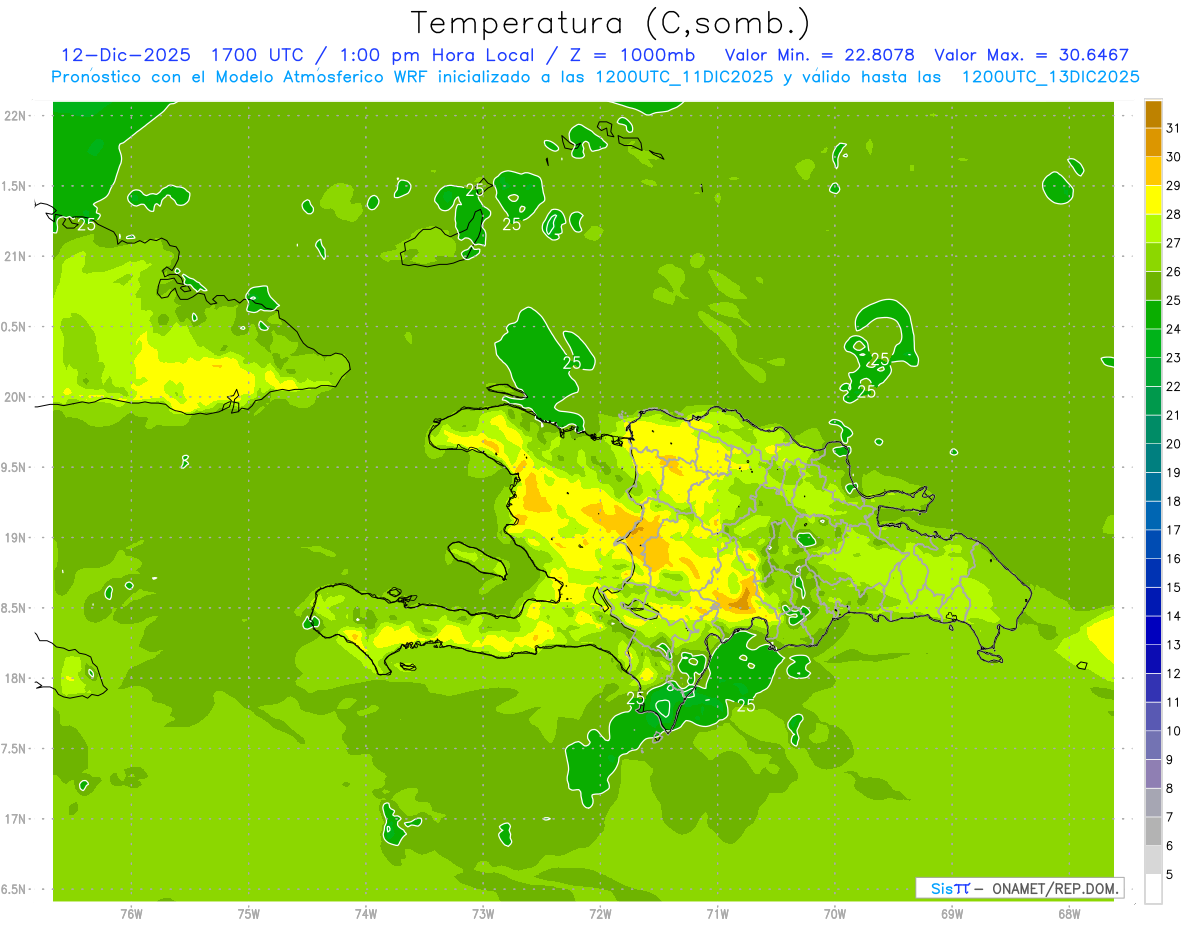Click "Valor Min. = 22.8078" text
This screenshot has width=1200, height=927.
820,55
